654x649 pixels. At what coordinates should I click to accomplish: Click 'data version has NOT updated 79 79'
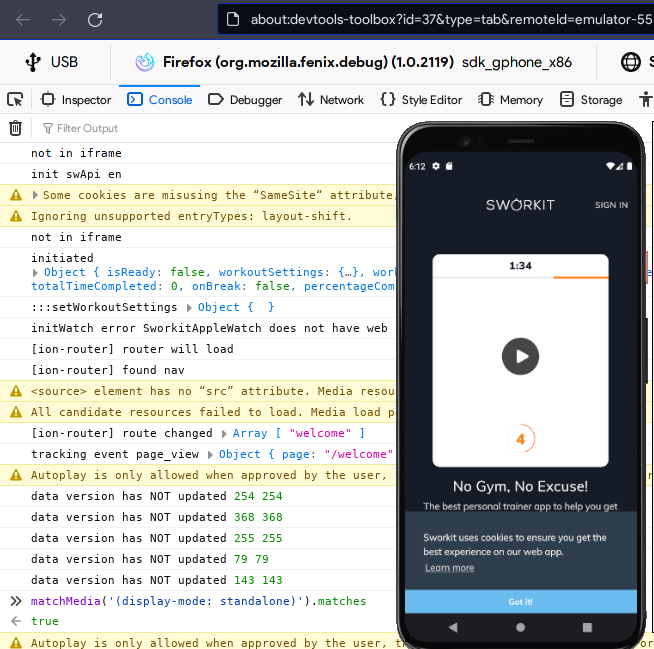150,559
